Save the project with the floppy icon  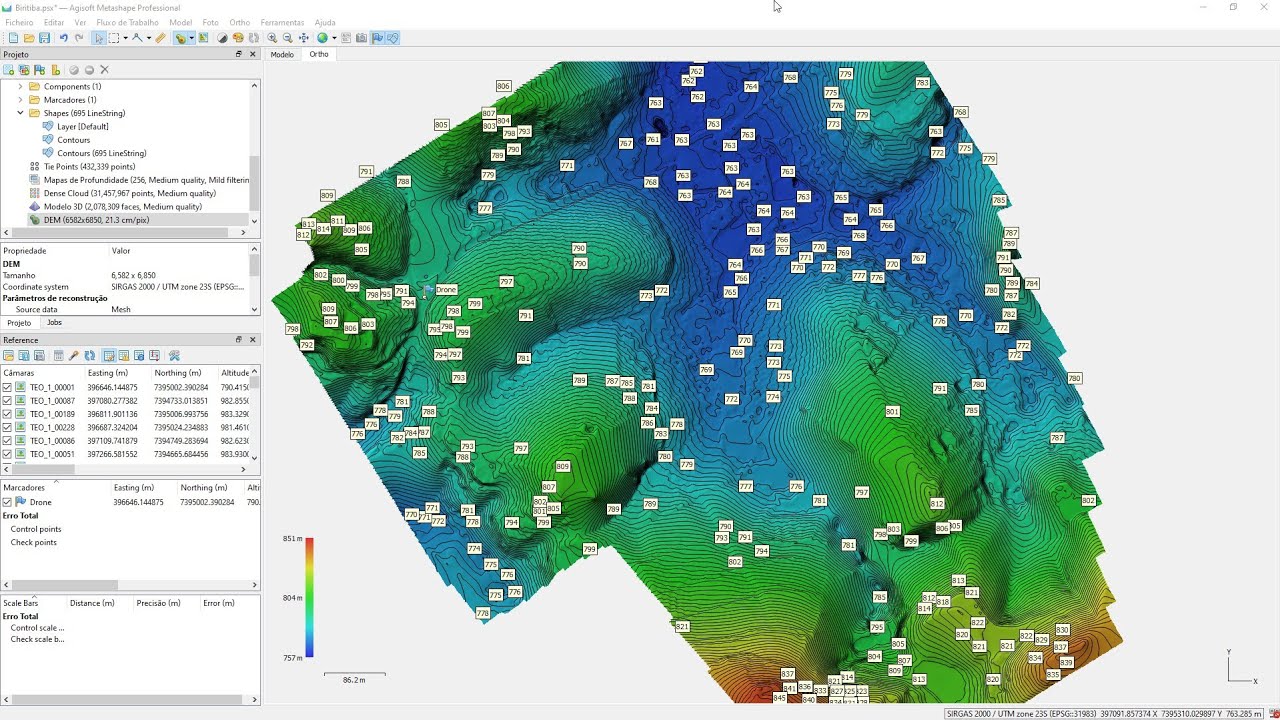click(x=45, y=38)
